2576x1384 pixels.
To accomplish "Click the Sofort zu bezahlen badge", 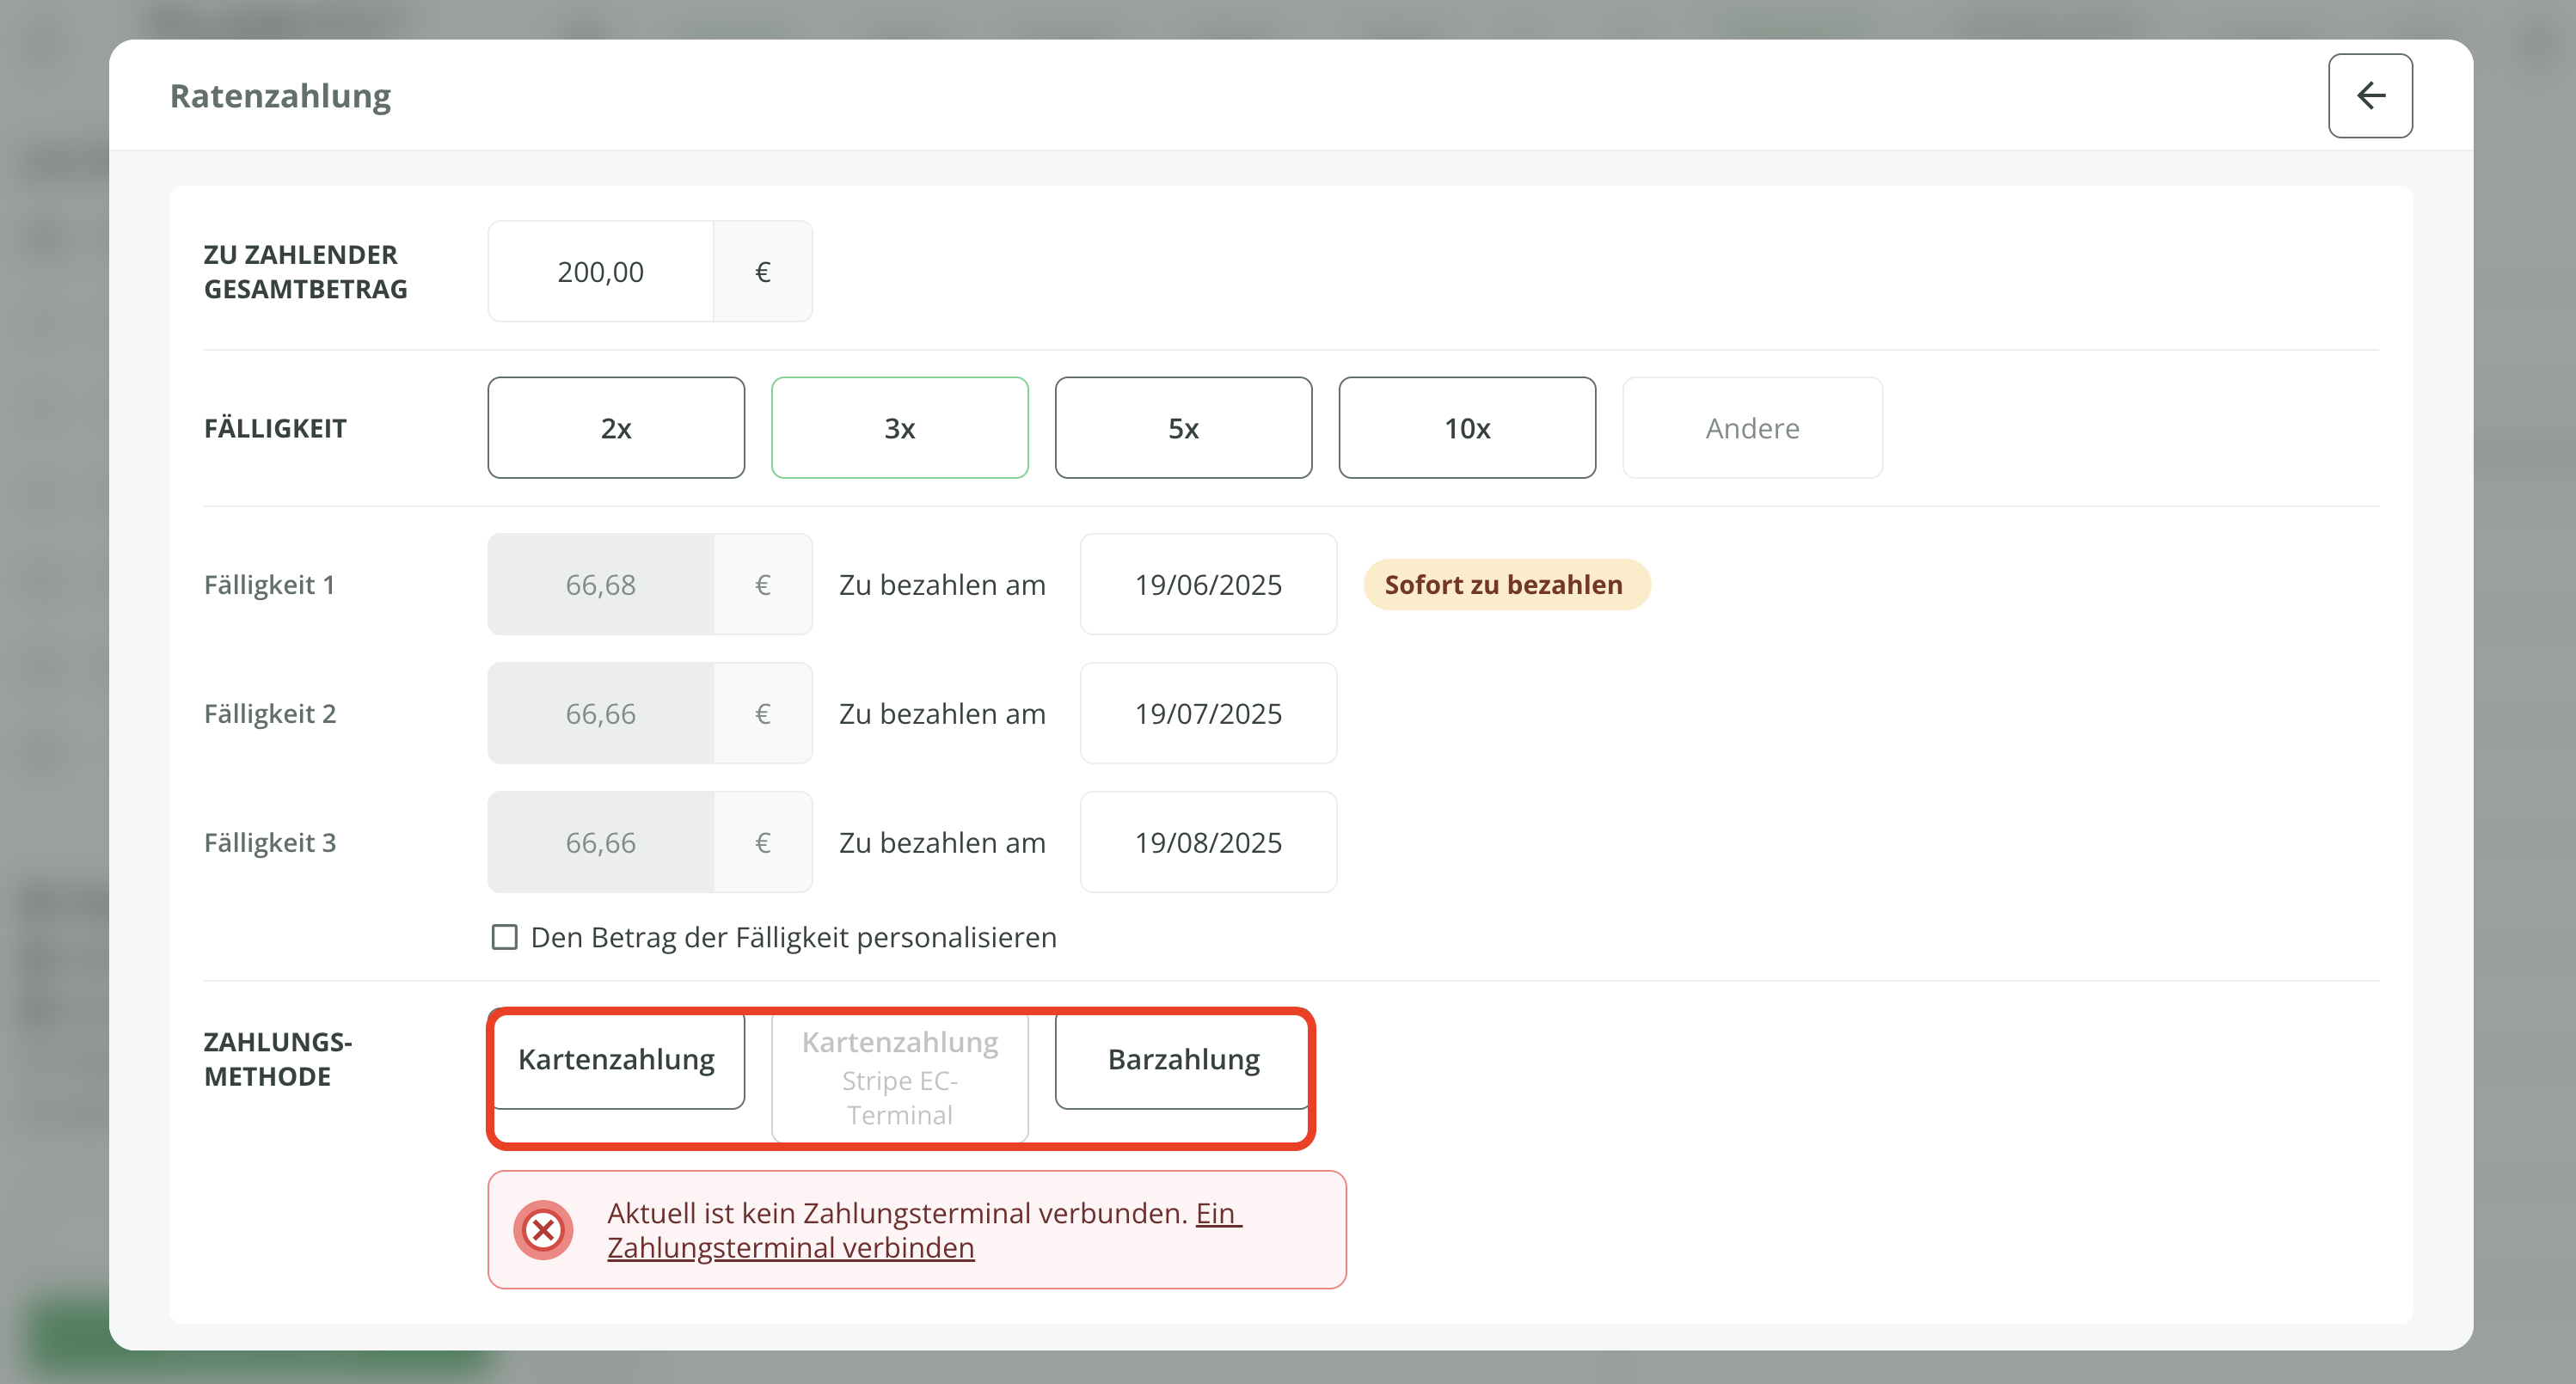I will (x=1505, y=584).
